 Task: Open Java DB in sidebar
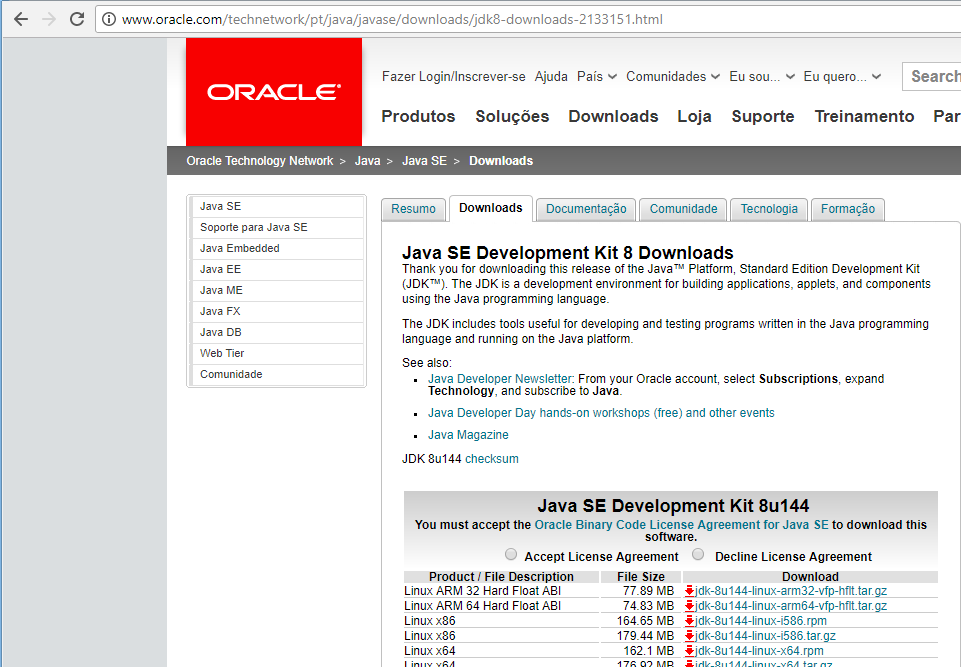[277, 332]
